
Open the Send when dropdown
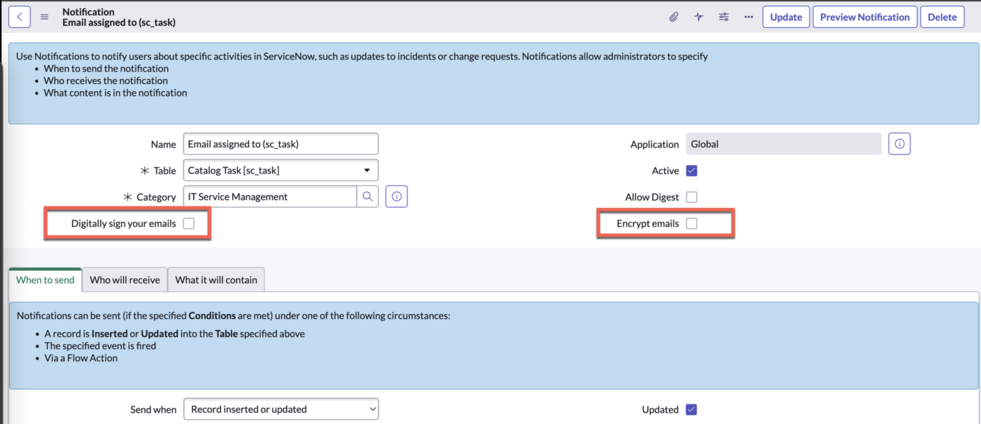pos(281,409)
